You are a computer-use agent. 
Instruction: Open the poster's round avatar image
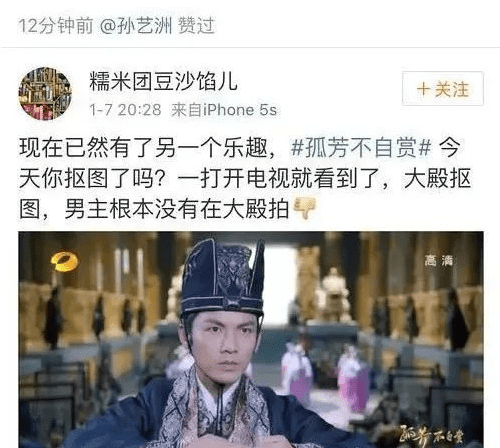[45, 93]
